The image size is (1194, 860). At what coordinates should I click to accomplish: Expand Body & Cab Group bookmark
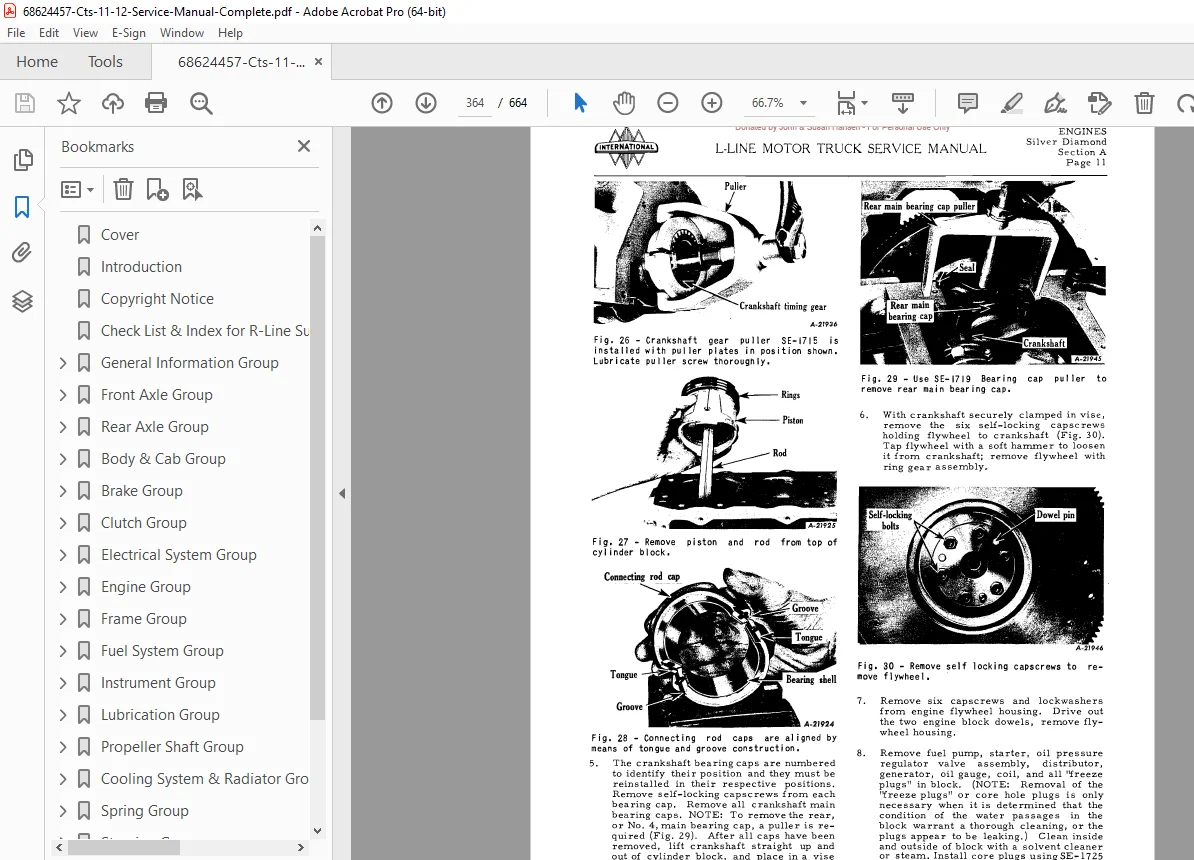(x=63, y=459)
